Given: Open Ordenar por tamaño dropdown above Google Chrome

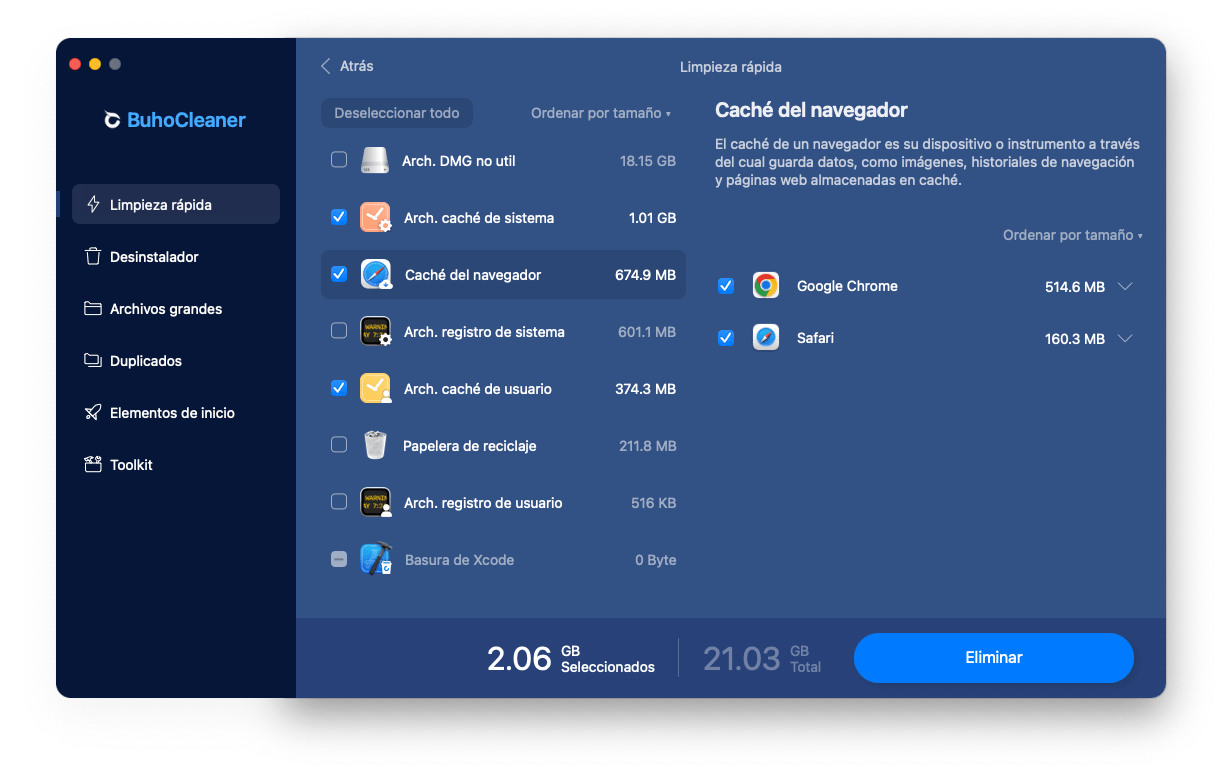Looking at the screenshot, I should coord(1073,235).
